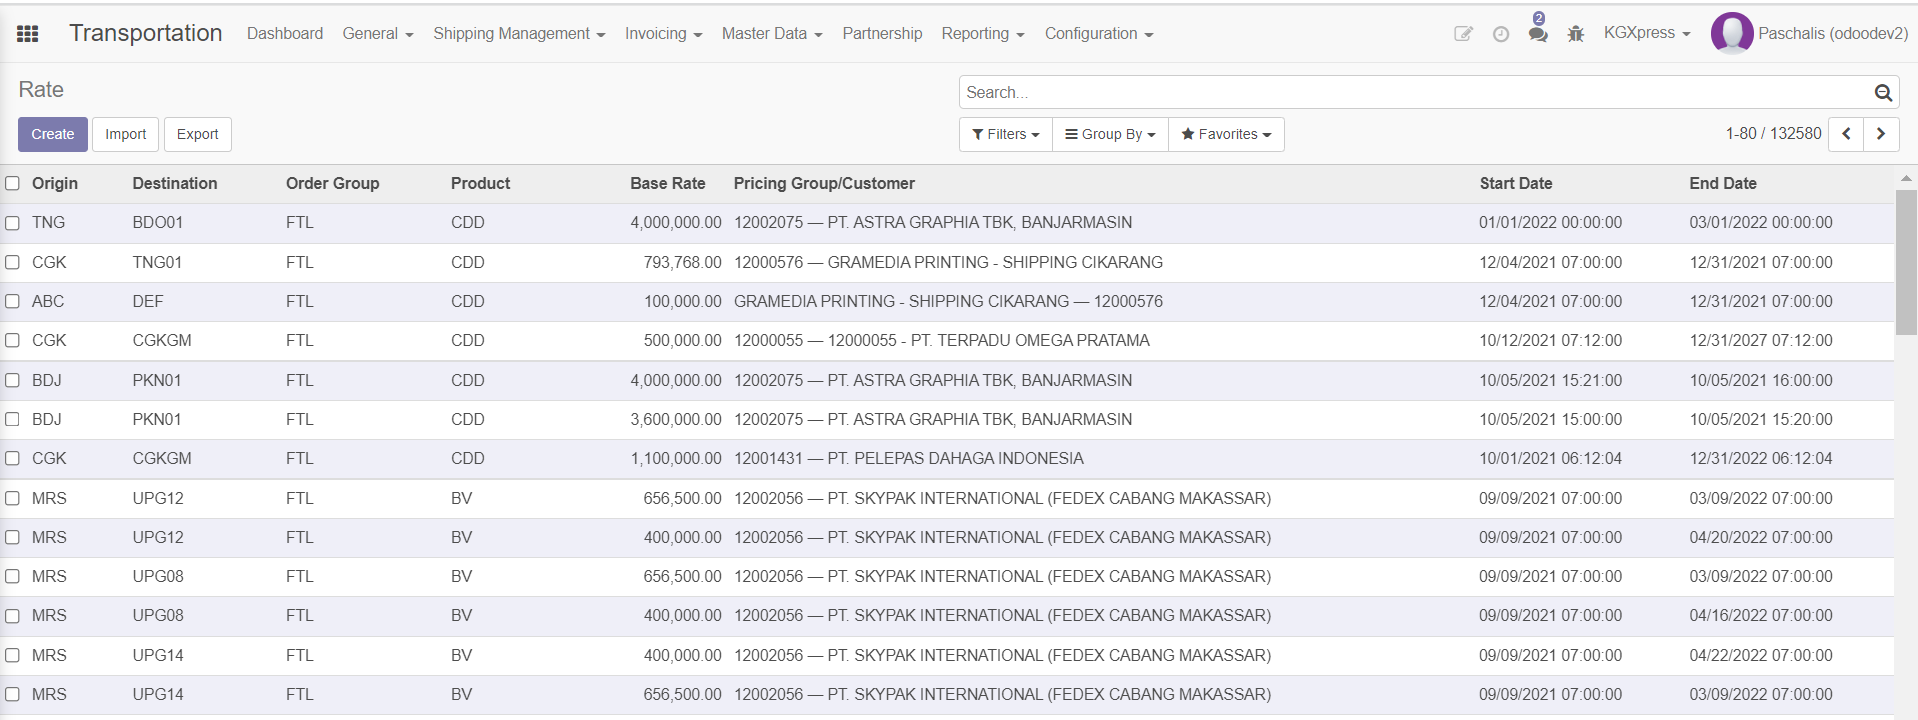Open the activities clock icon
1918x720 pixels.
[x=1500, y=34]
